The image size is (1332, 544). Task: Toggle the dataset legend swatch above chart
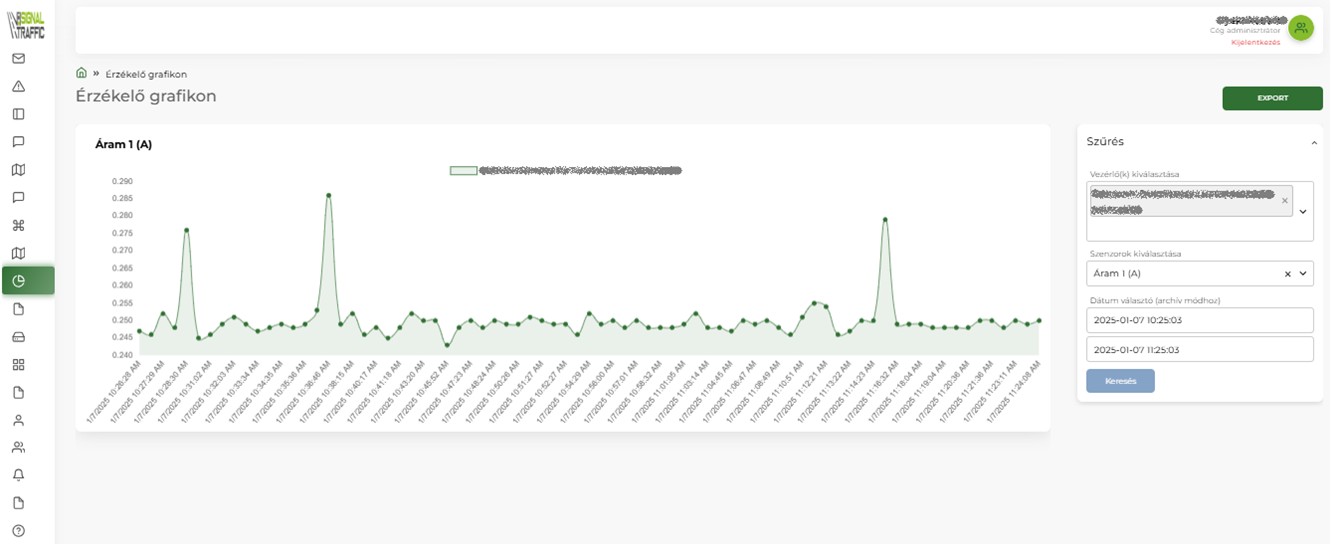pyautogui.click(x=463, y=171)
